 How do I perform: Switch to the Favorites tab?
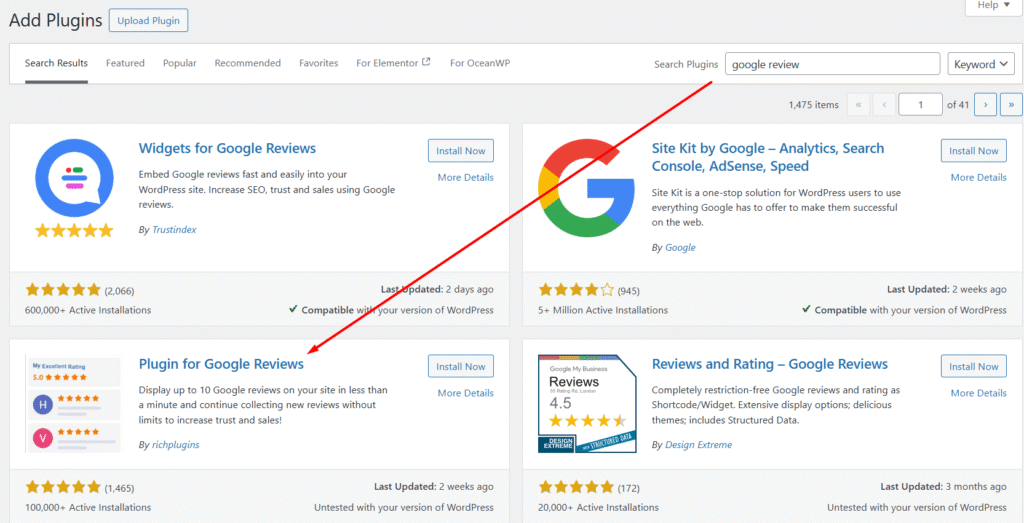click(x=319, y=63)
